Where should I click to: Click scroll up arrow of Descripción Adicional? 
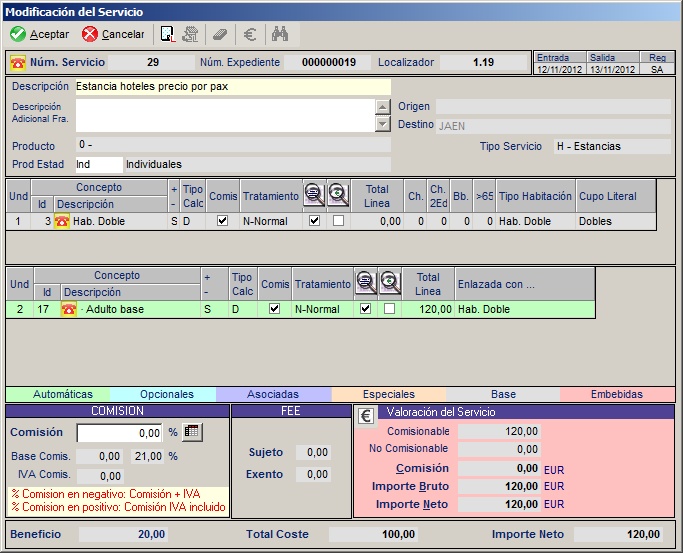[382, 107]
